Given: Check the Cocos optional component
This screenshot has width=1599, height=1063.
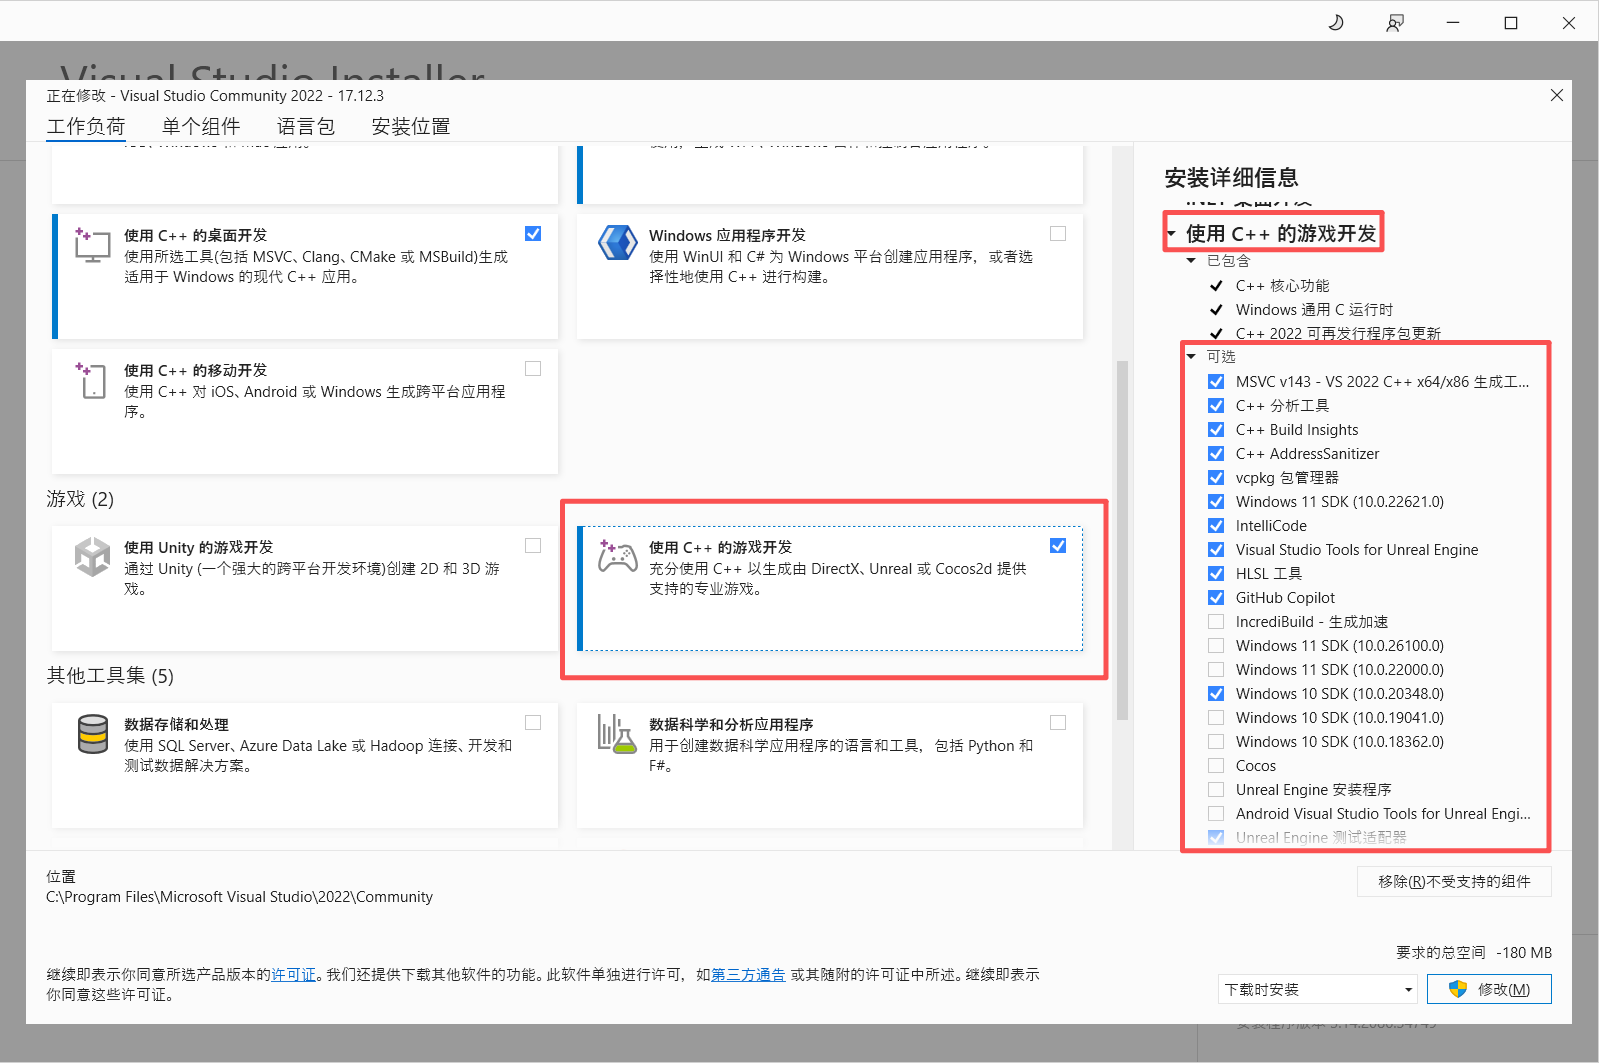Looking at the screenshot, I should tap(1216, 765).
